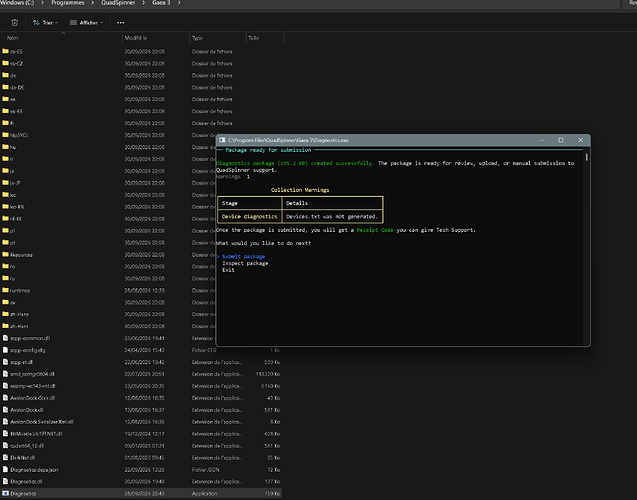Click the ko-KR folder icon
The image size is (637, 500).
pos(5,206)
